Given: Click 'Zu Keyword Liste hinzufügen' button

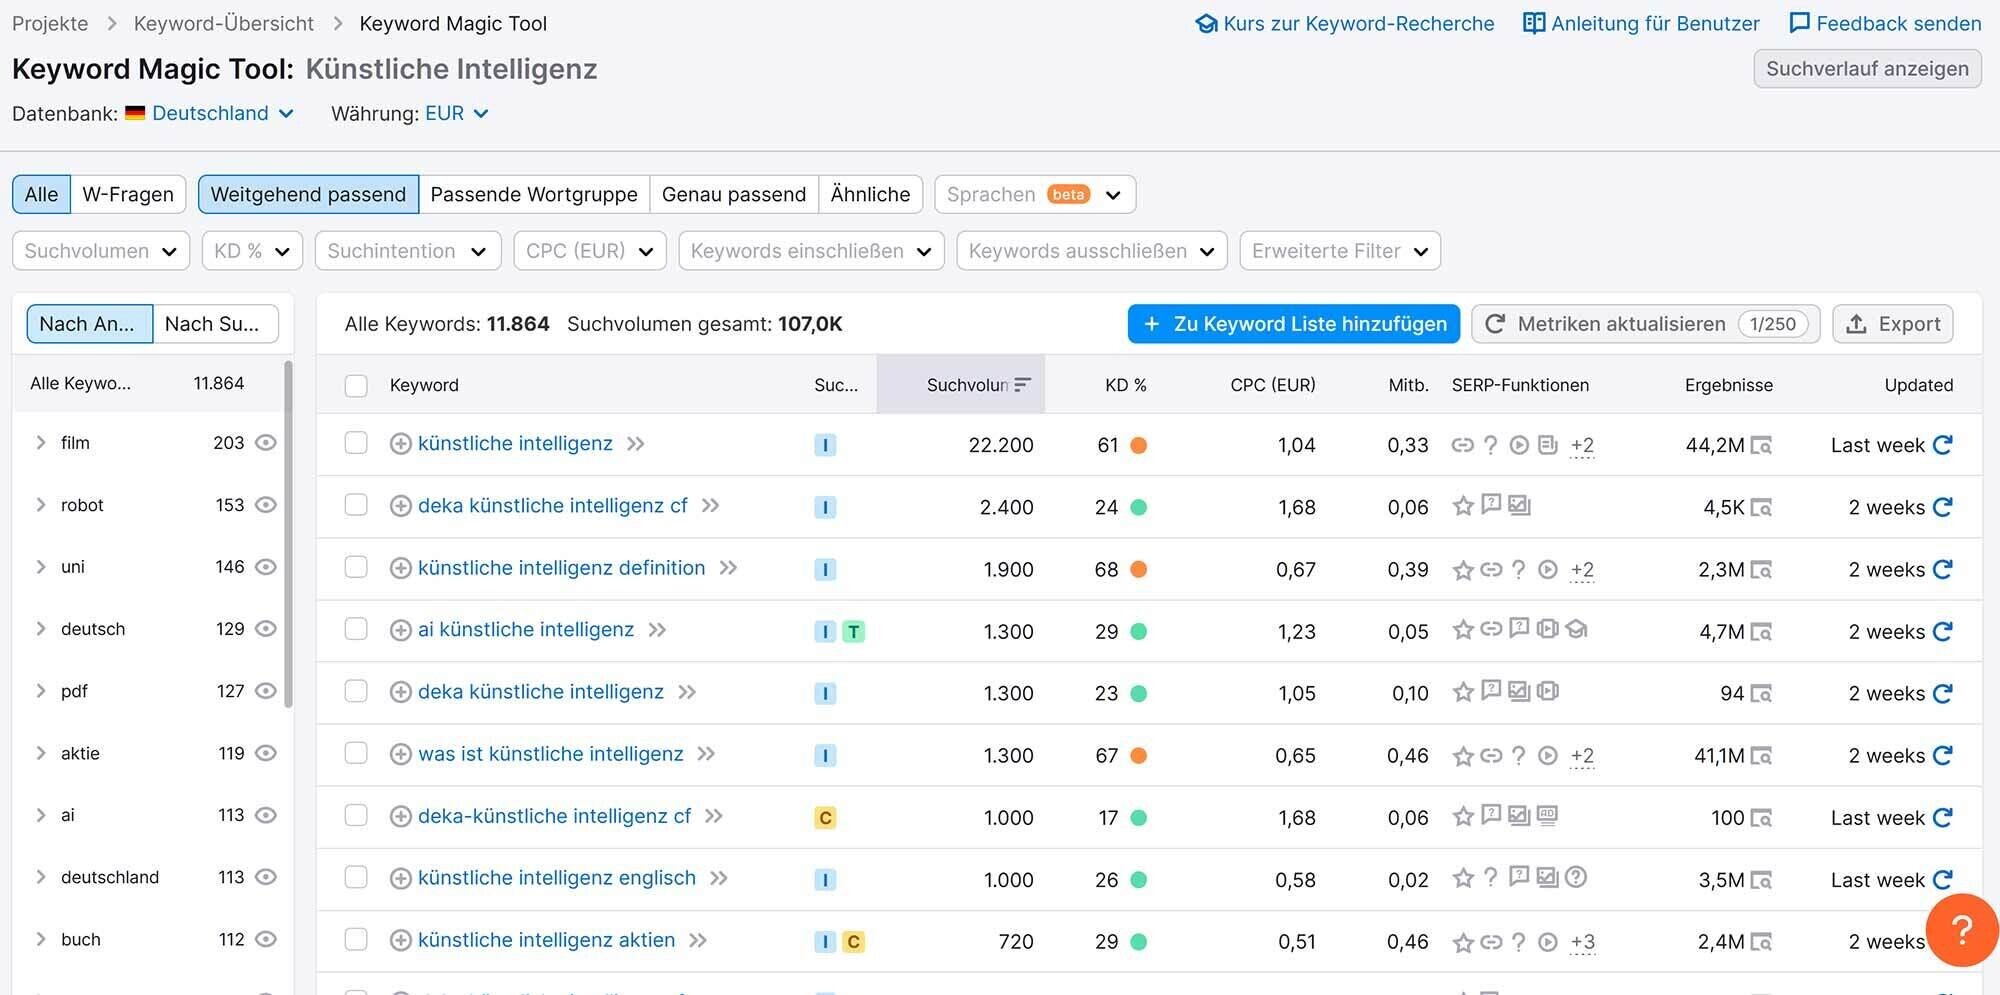Looking at the screenshot, I should (x=1292, y=323).
